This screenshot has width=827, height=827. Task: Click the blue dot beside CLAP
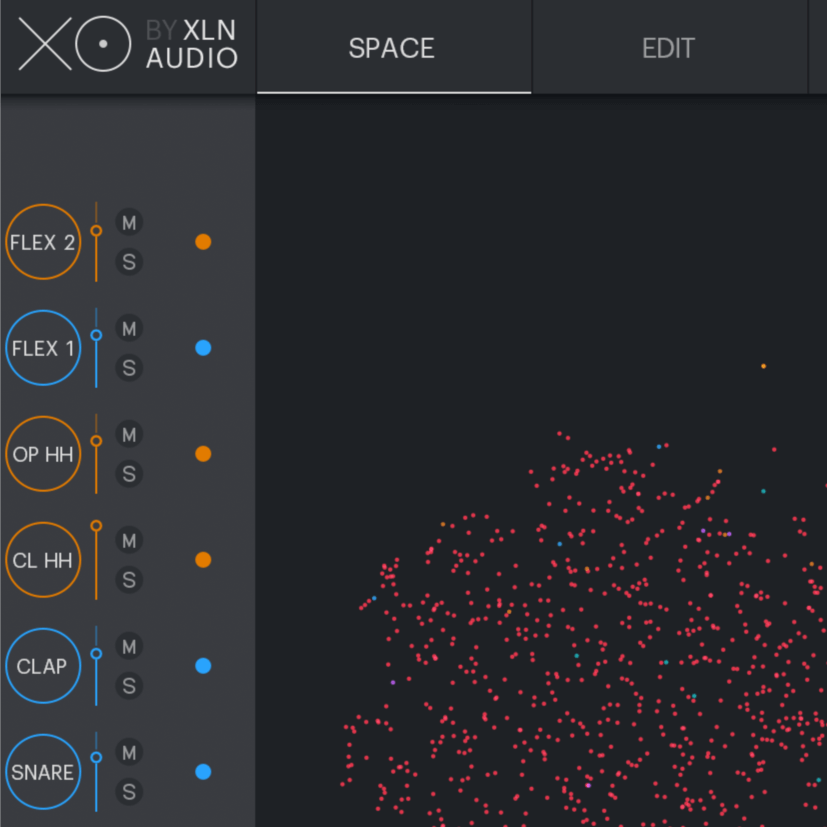click(203, 666)
